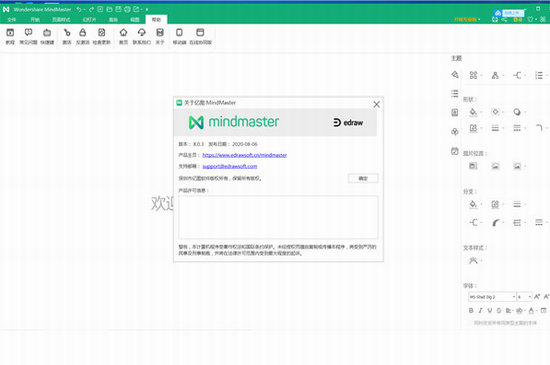Open the Home page (首页) icon
This screenshot has height=365, width=550.
pos(123,36)
